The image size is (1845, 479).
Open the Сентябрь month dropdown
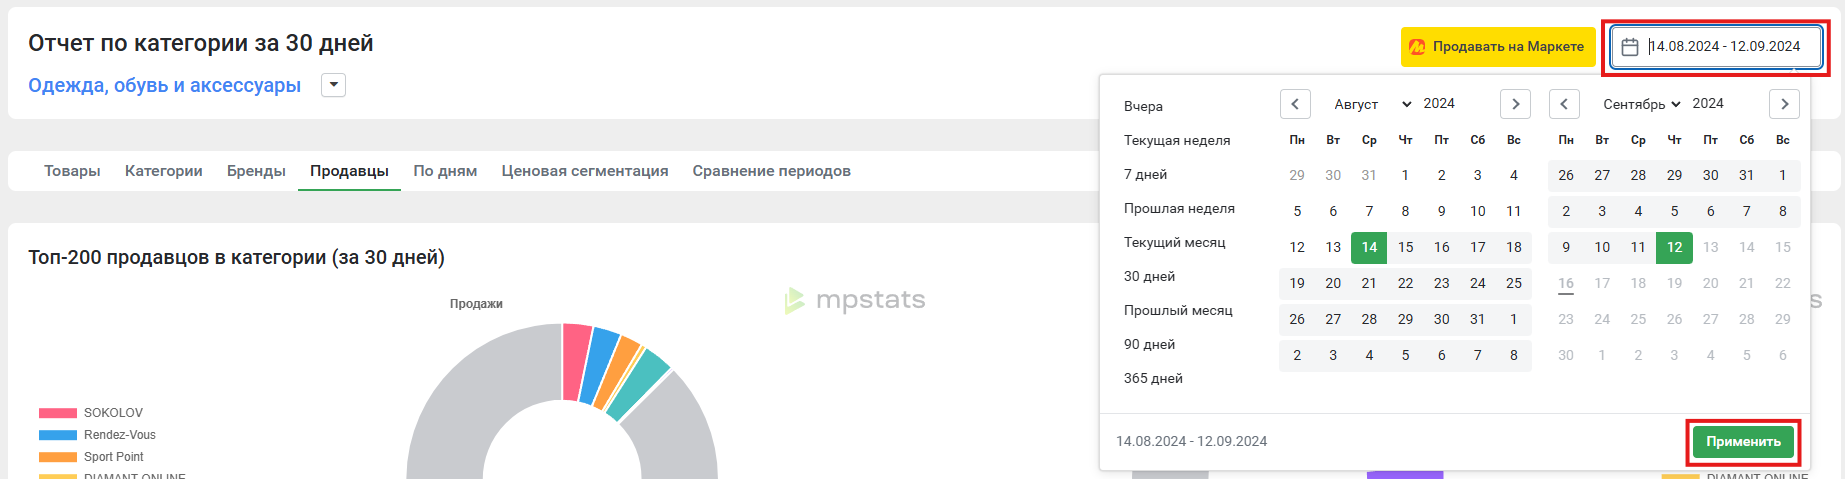point(1641,104)
